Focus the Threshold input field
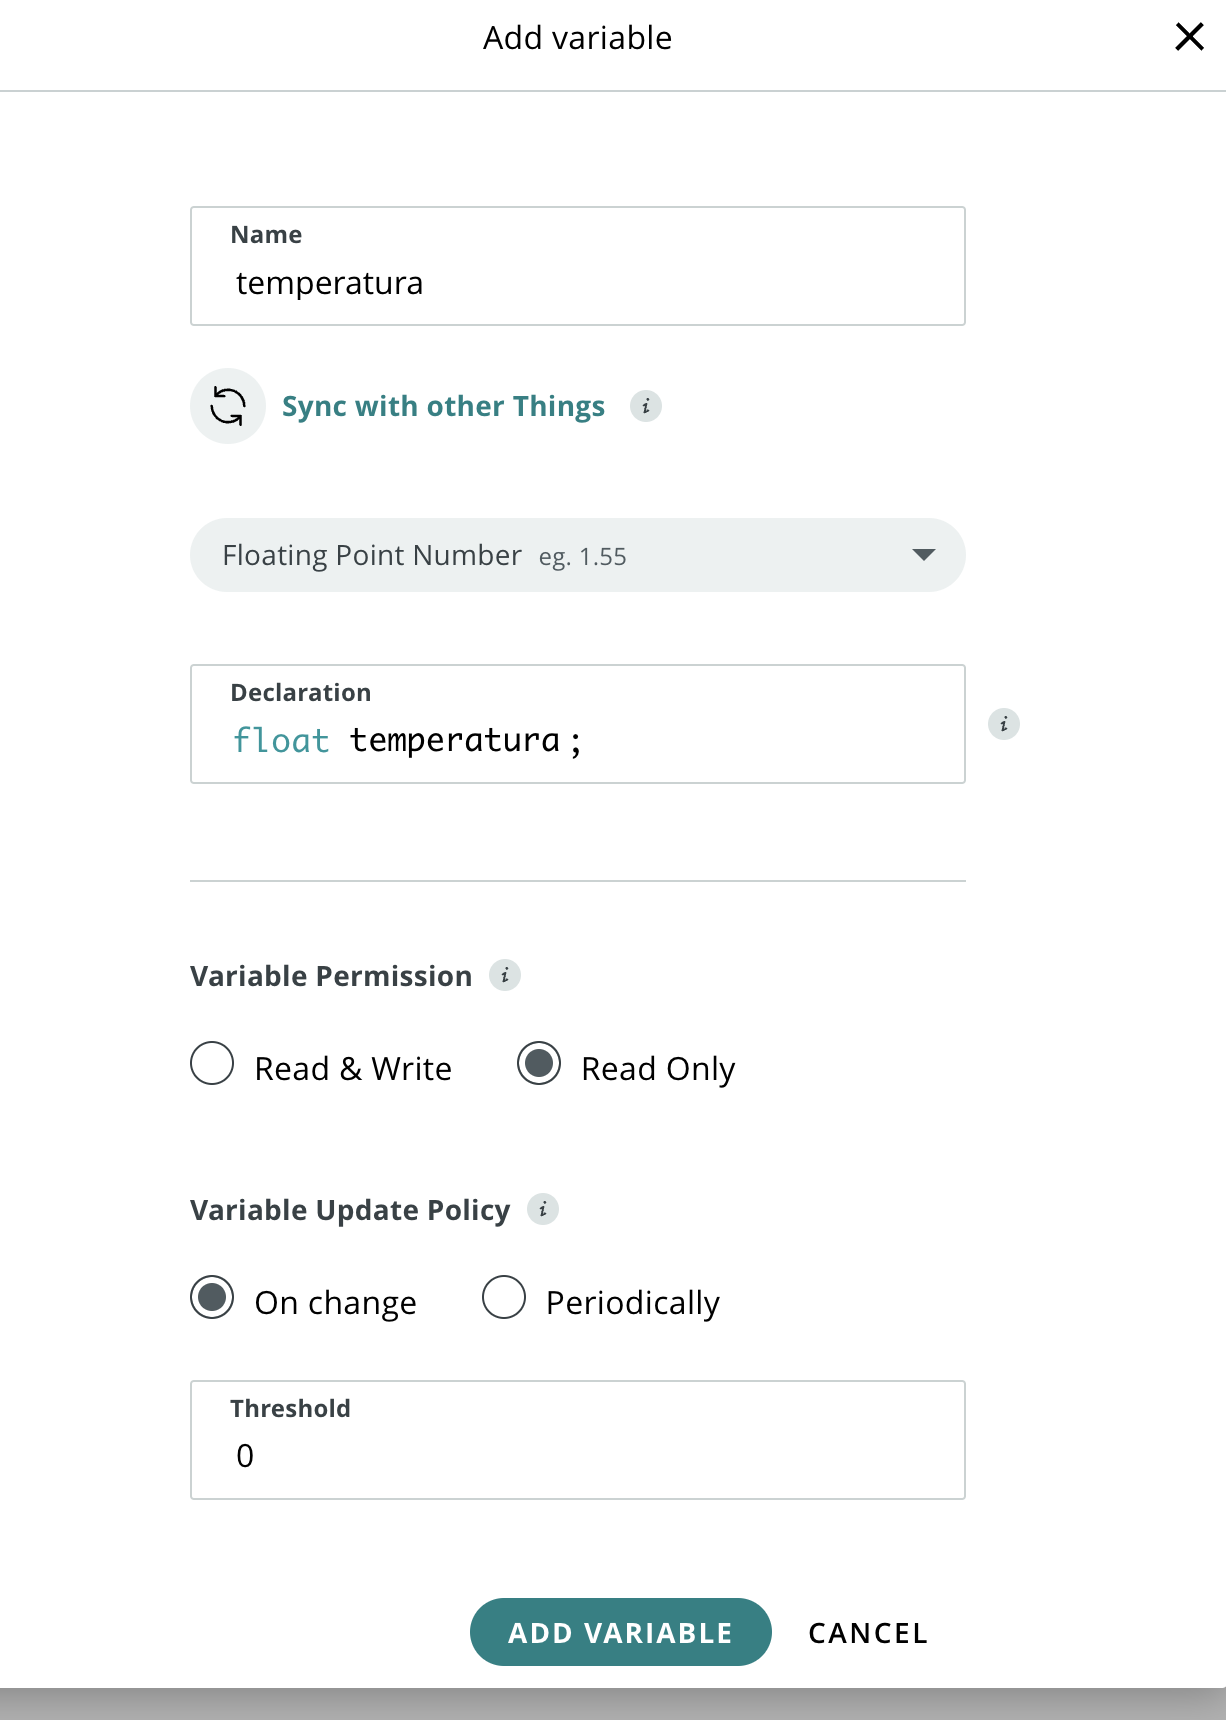1226x1720 pixels. point(578,1440)
